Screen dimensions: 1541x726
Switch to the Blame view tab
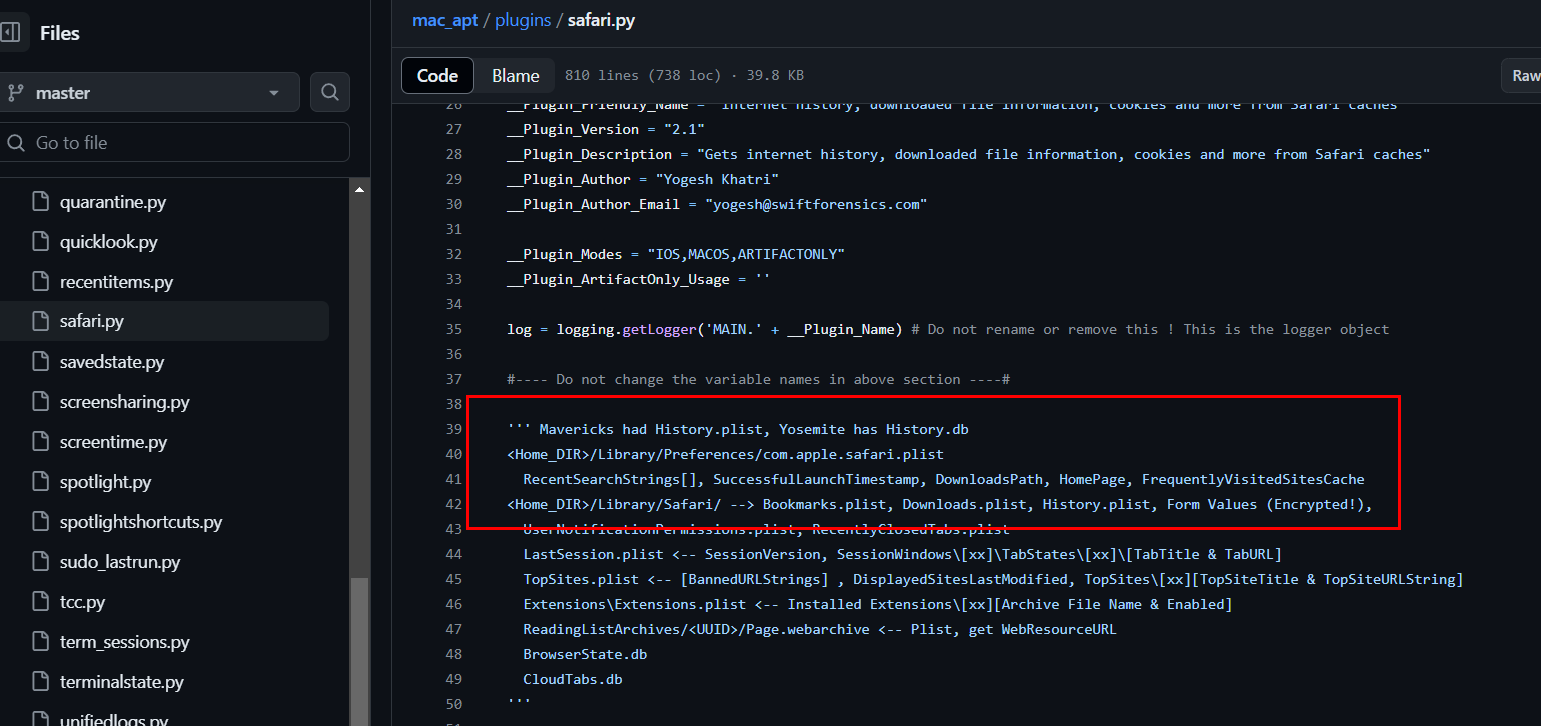pyautogui.click(x=515, y=76)
